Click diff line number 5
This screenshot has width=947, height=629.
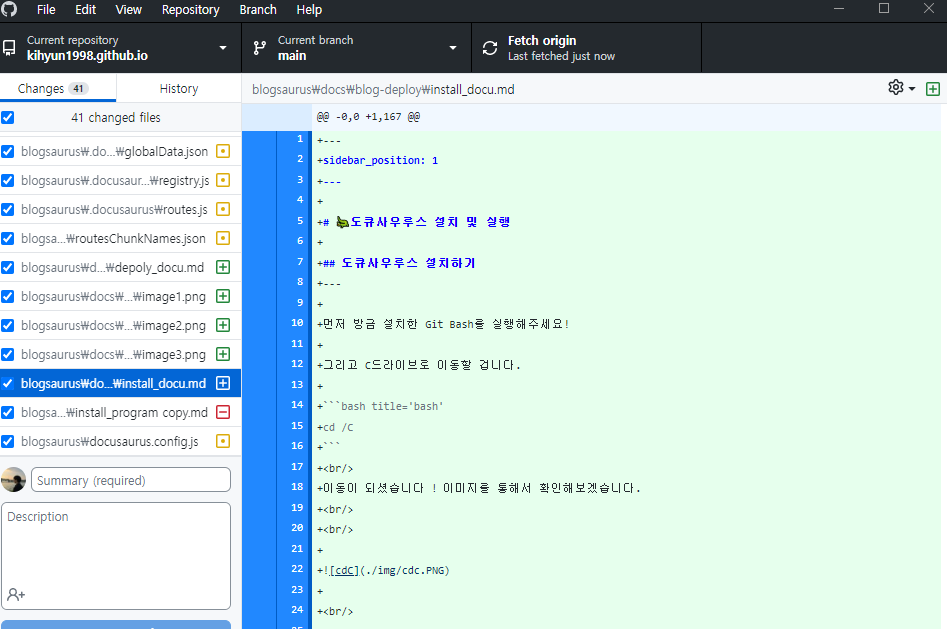pos(300,221)
